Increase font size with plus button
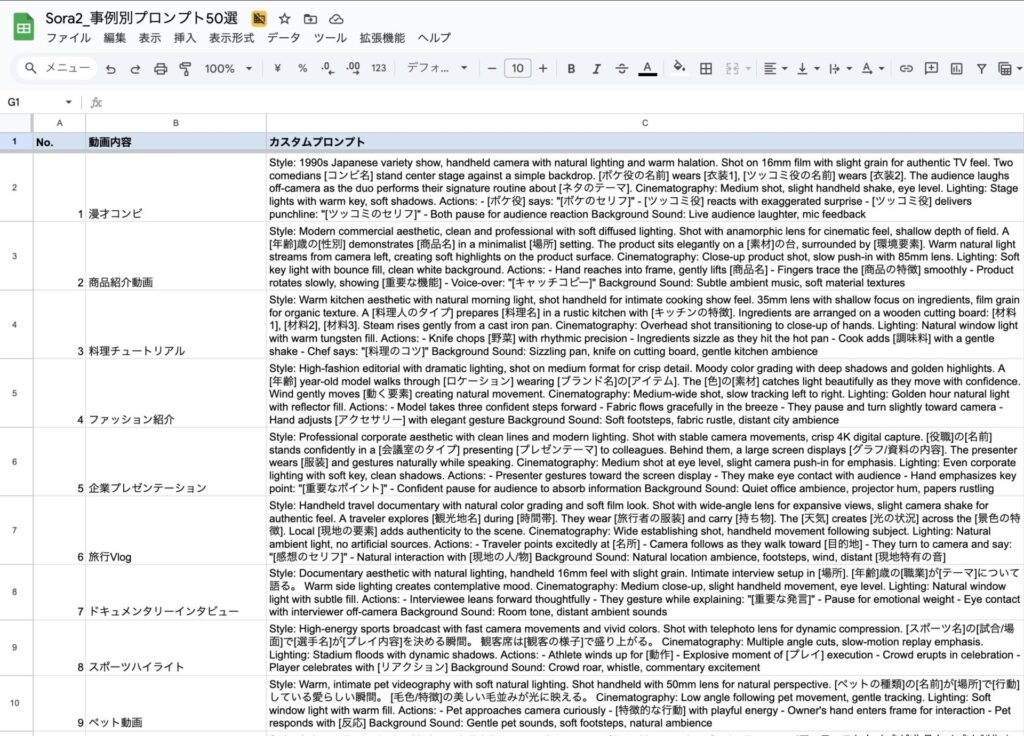Screen dimensions: 1024x736 point(543,69)
